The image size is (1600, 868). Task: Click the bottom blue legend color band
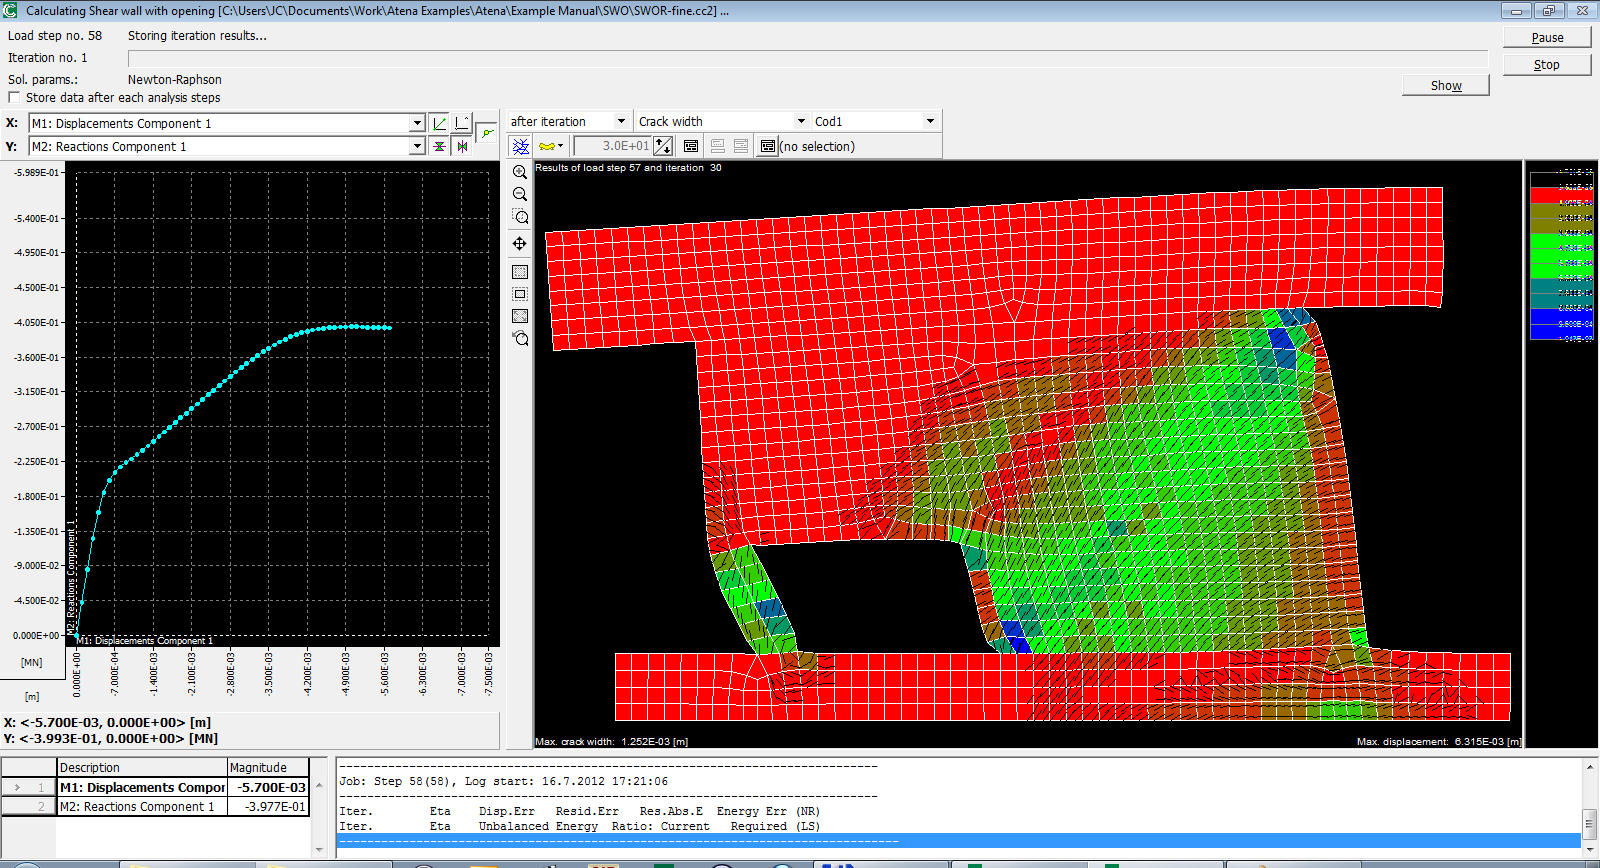(x=1562, y=332)
